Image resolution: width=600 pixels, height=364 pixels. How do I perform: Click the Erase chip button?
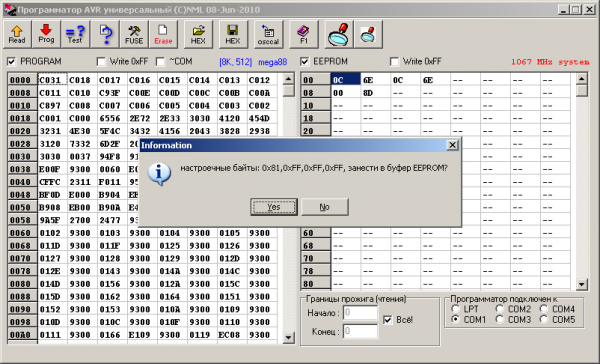coord(163,34)
